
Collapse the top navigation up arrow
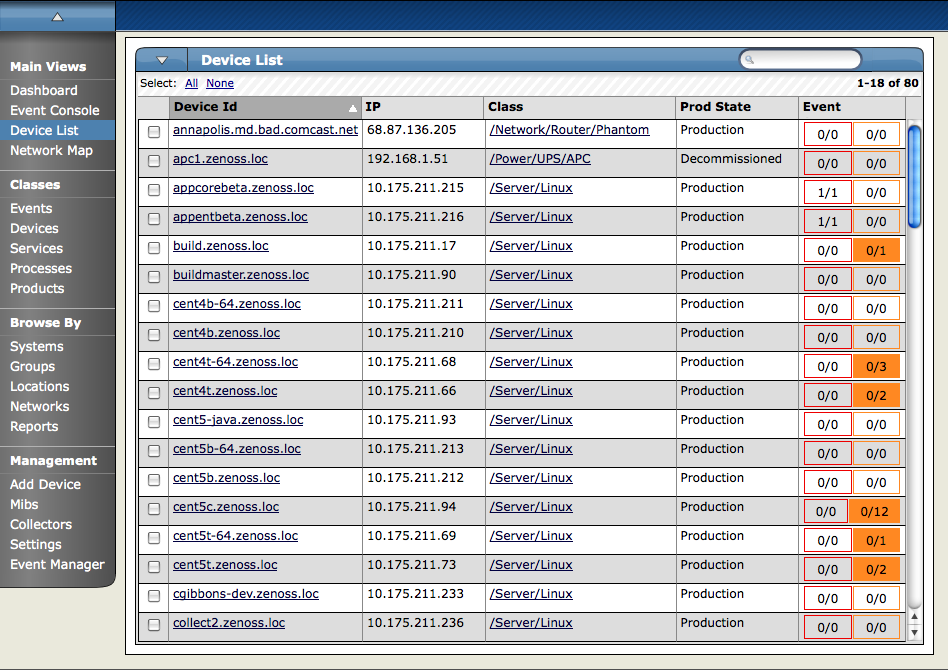(57, 17)
